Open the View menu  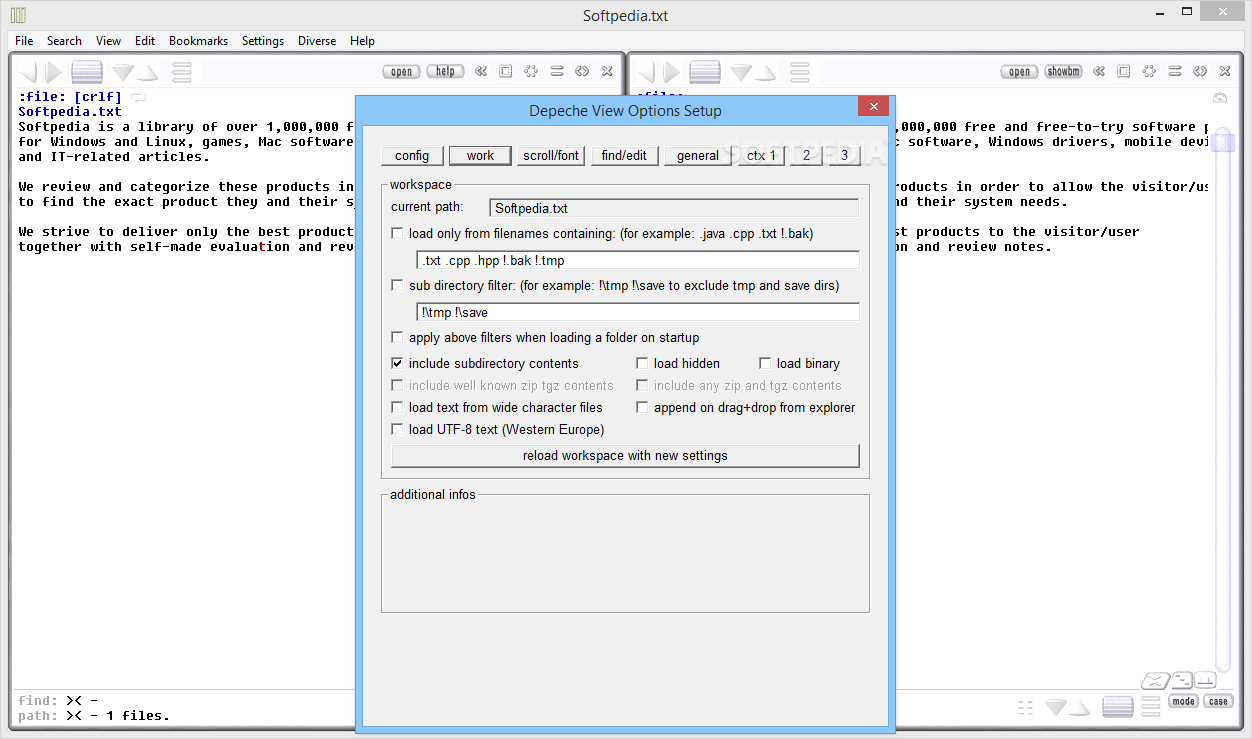108,41
